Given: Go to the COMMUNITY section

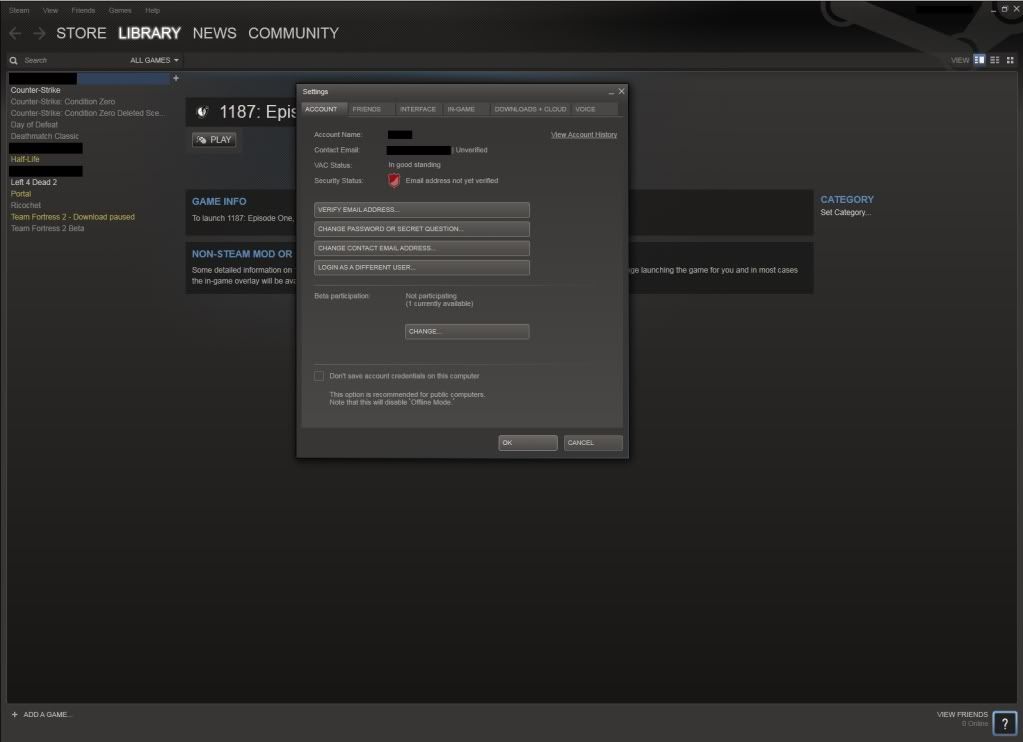Looking at the screenshot, I should 294,33.
